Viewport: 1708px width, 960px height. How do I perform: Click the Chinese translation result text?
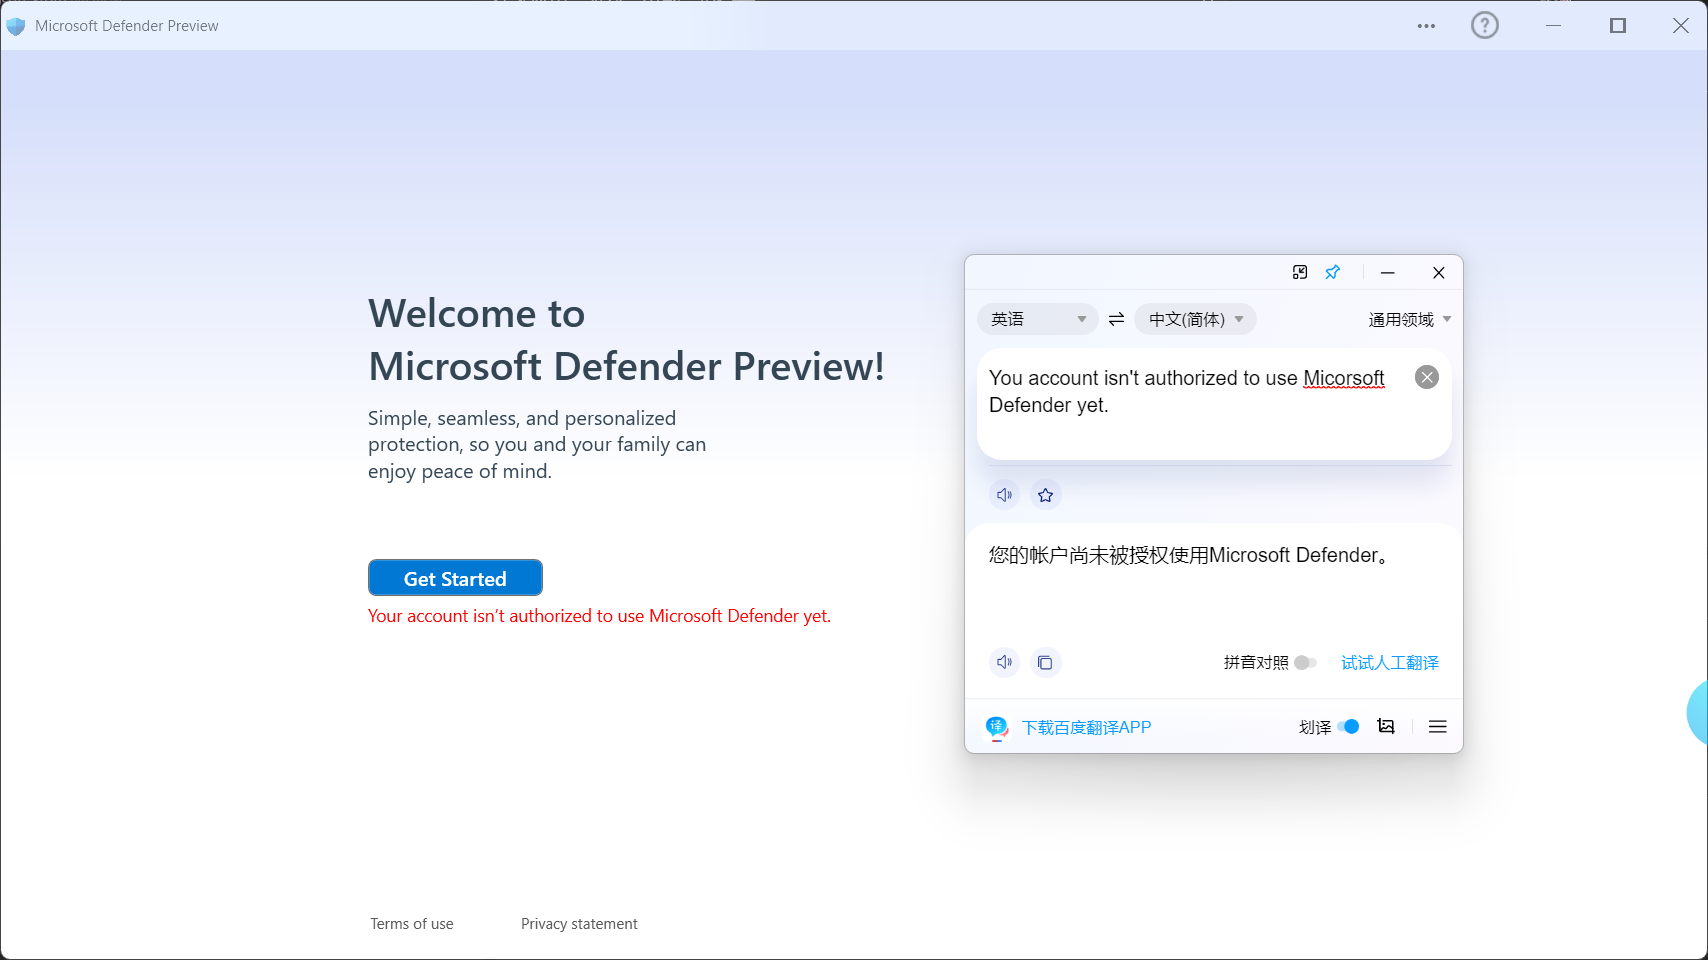(x=1188, y=555)
